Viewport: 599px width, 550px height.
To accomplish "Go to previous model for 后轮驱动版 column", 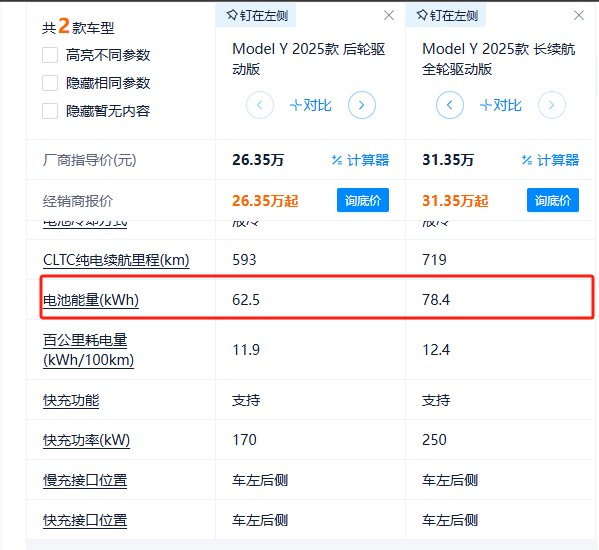I will (260, 105).
